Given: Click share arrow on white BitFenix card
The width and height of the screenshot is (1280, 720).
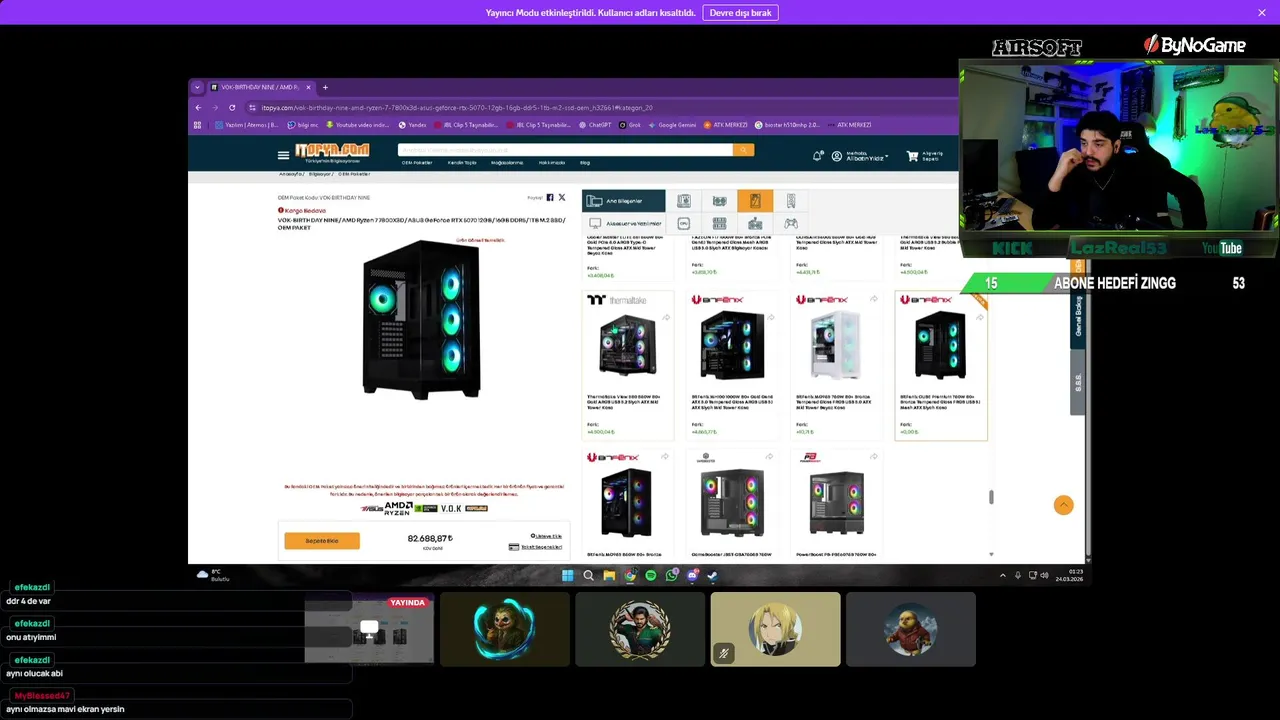Looking at the screenshot, I should click(874, 299).
